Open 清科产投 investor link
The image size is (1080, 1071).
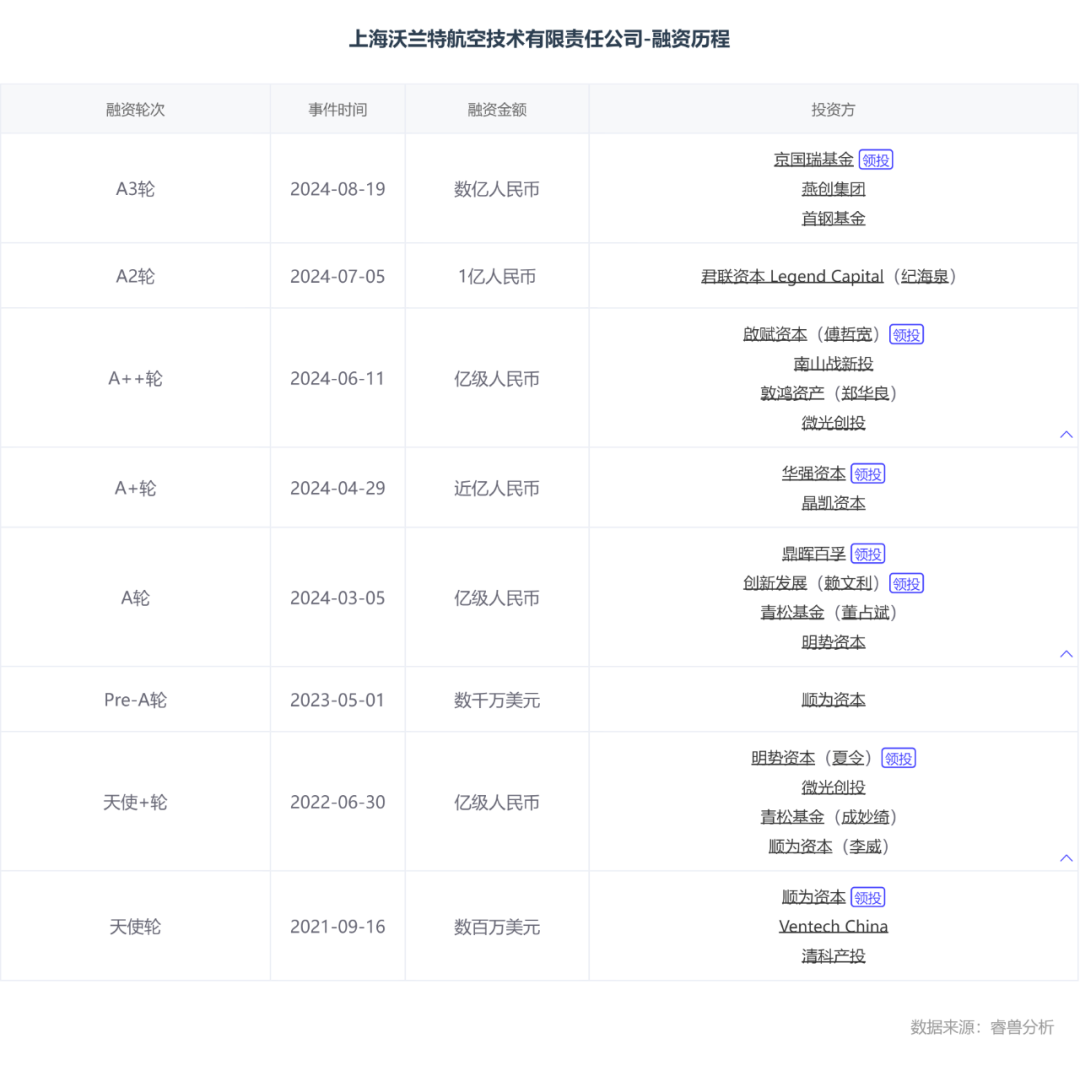click(x=833, y=956)
